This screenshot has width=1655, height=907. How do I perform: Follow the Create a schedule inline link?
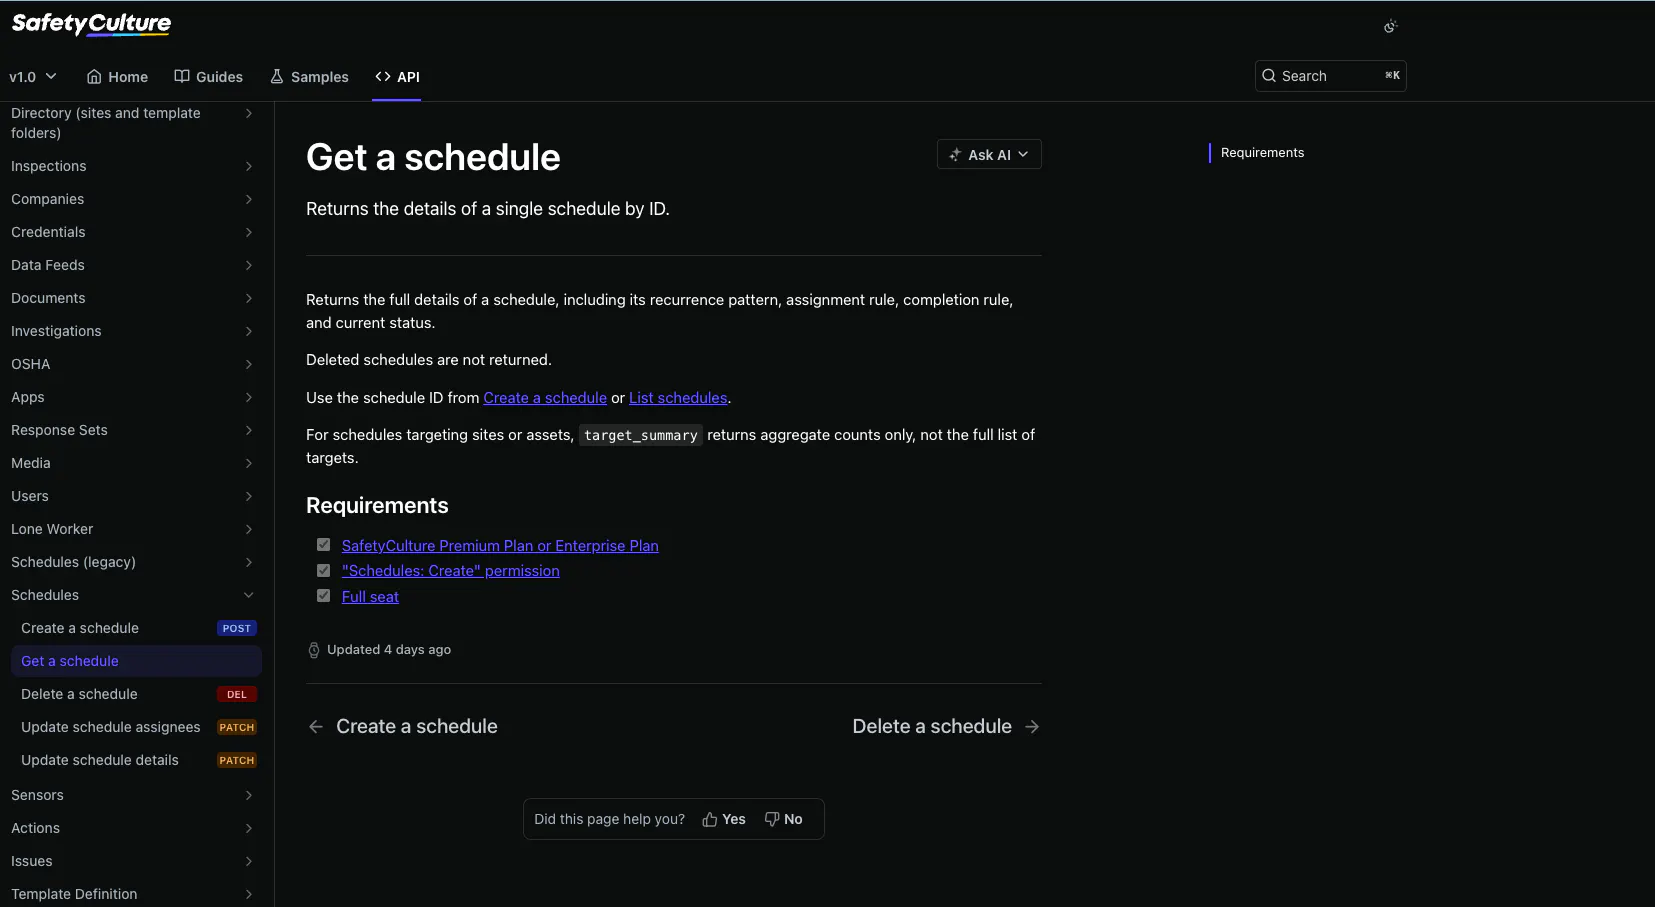545,398
